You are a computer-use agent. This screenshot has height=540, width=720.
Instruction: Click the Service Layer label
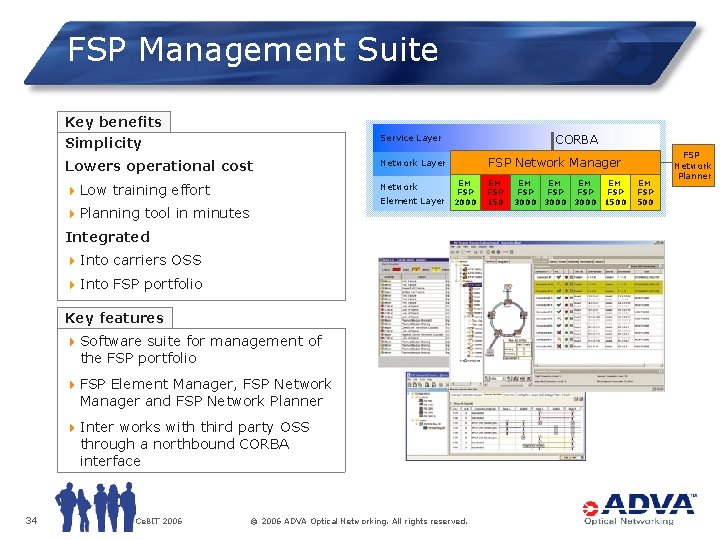point(411,138)
